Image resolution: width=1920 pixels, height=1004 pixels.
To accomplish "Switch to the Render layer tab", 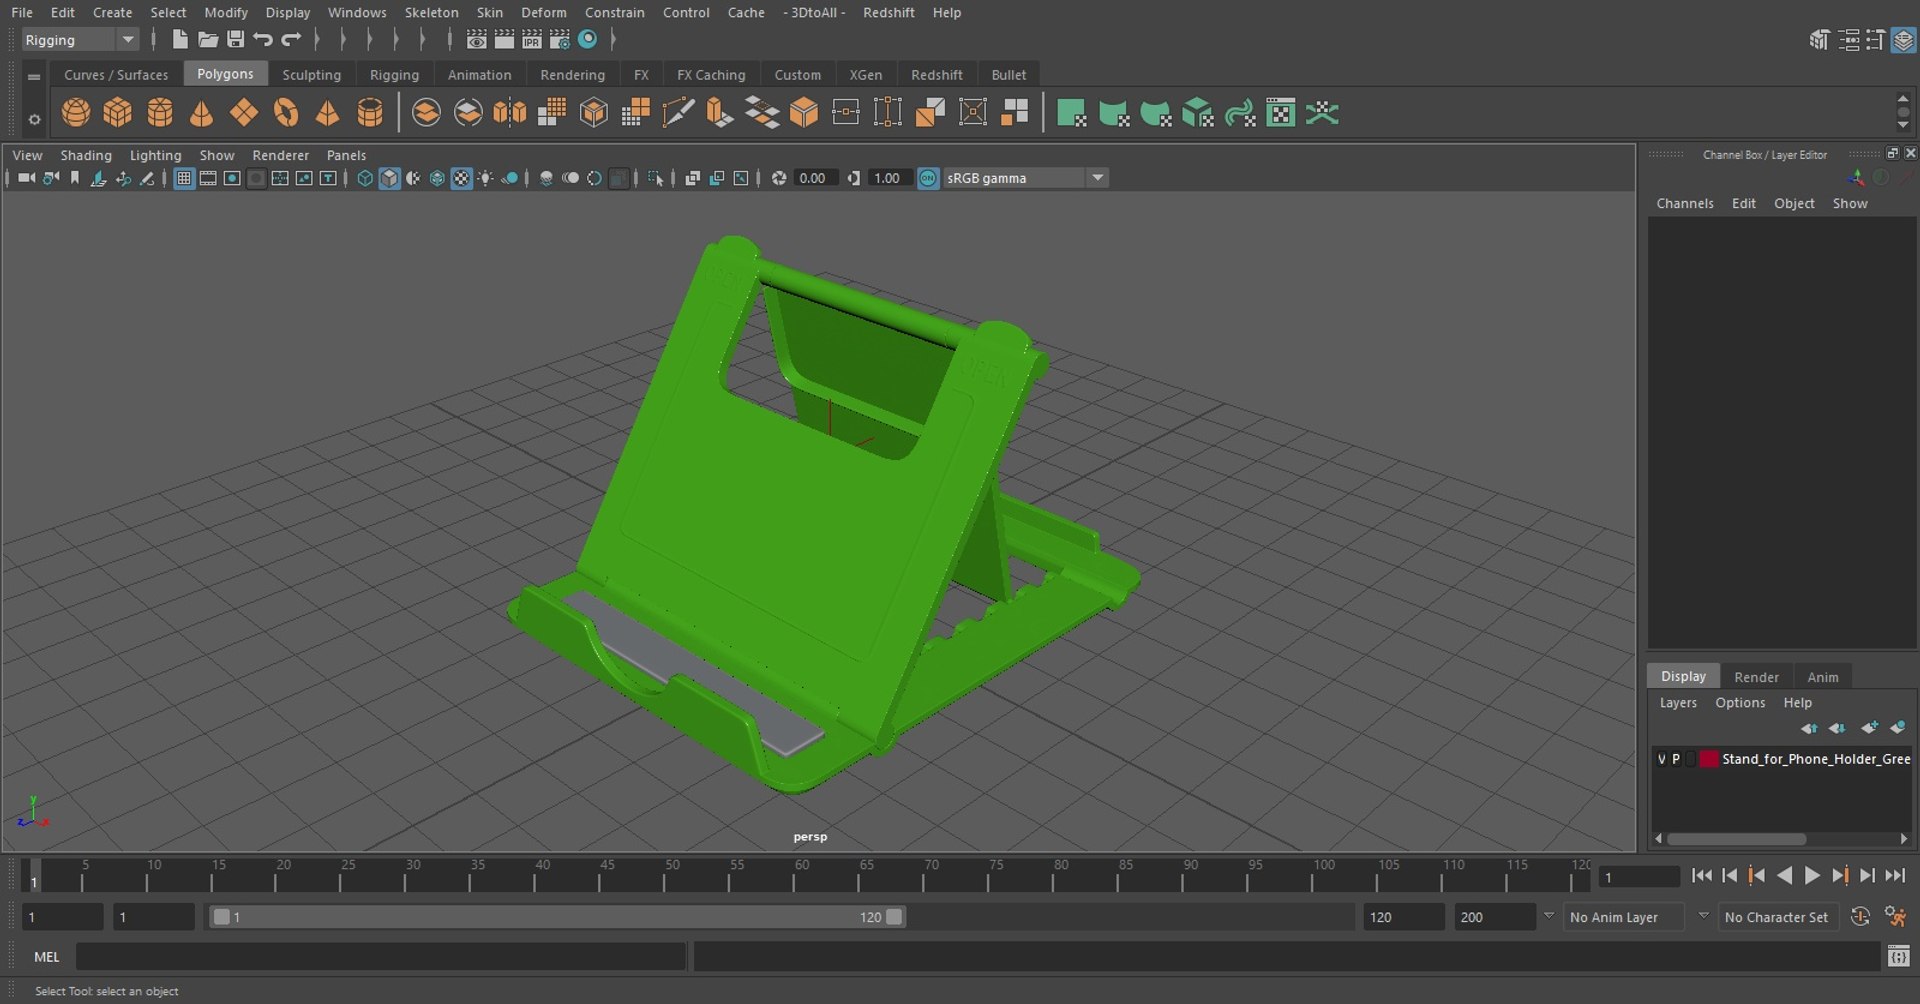I will click(x=1756, y=677).
